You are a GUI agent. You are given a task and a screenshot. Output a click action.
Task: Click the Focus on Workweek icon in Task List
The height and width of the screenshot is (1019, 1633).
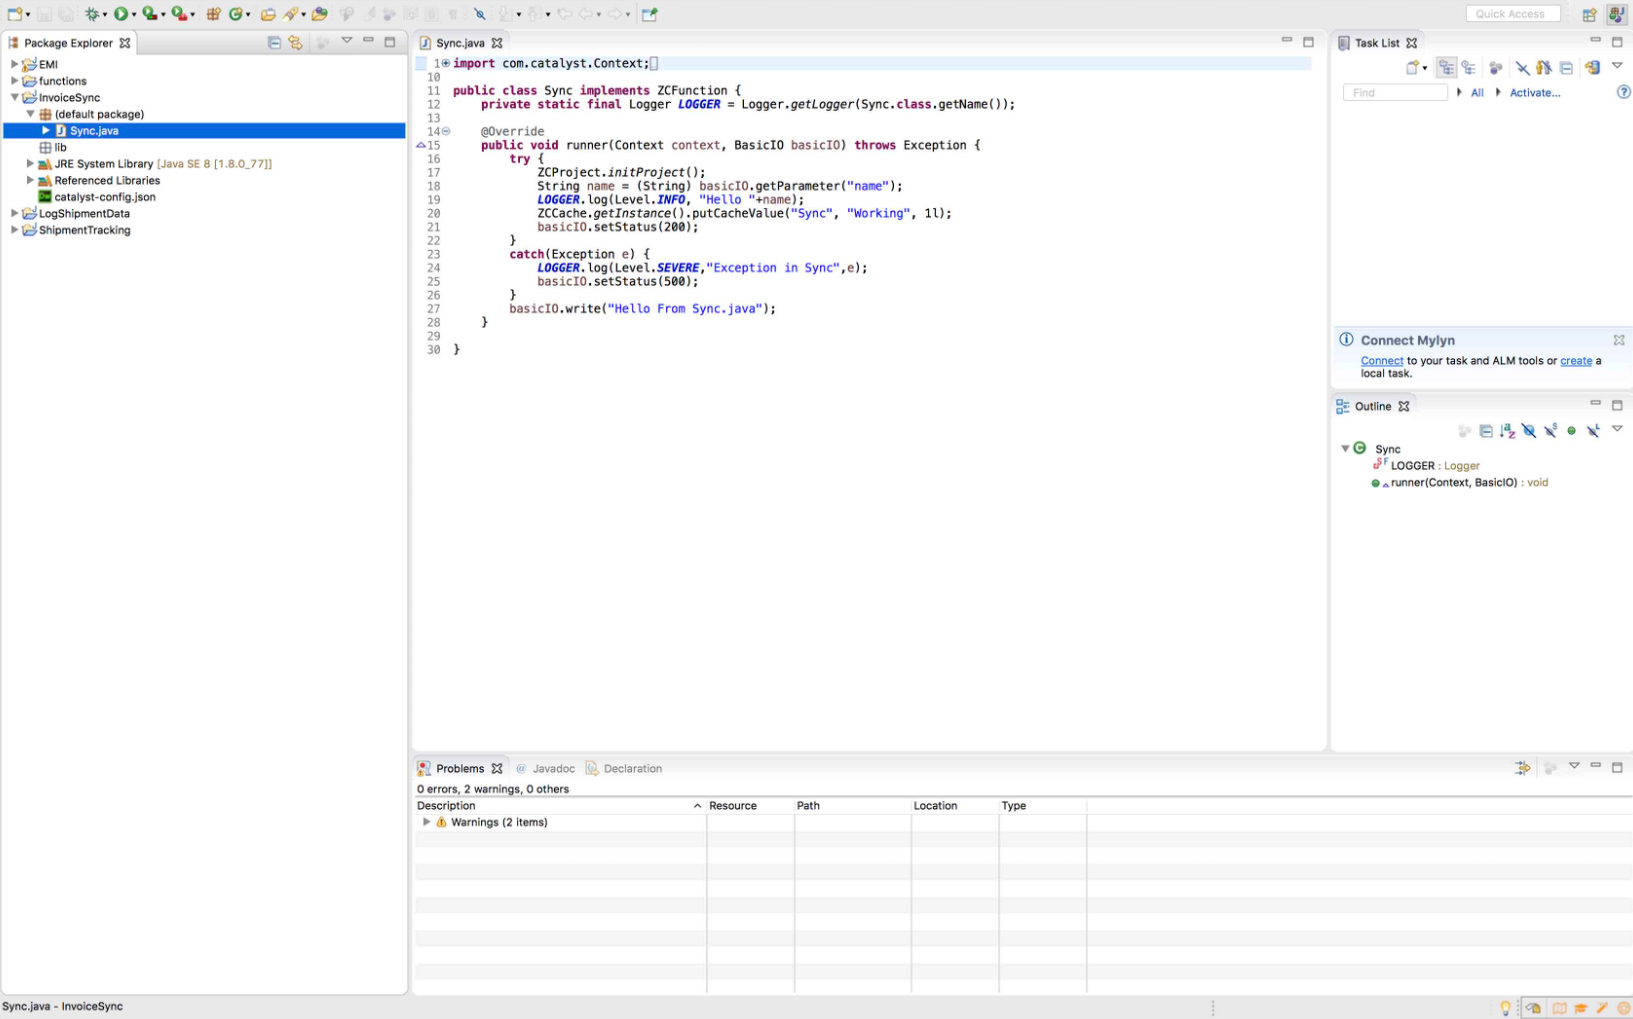(1496, 68)
